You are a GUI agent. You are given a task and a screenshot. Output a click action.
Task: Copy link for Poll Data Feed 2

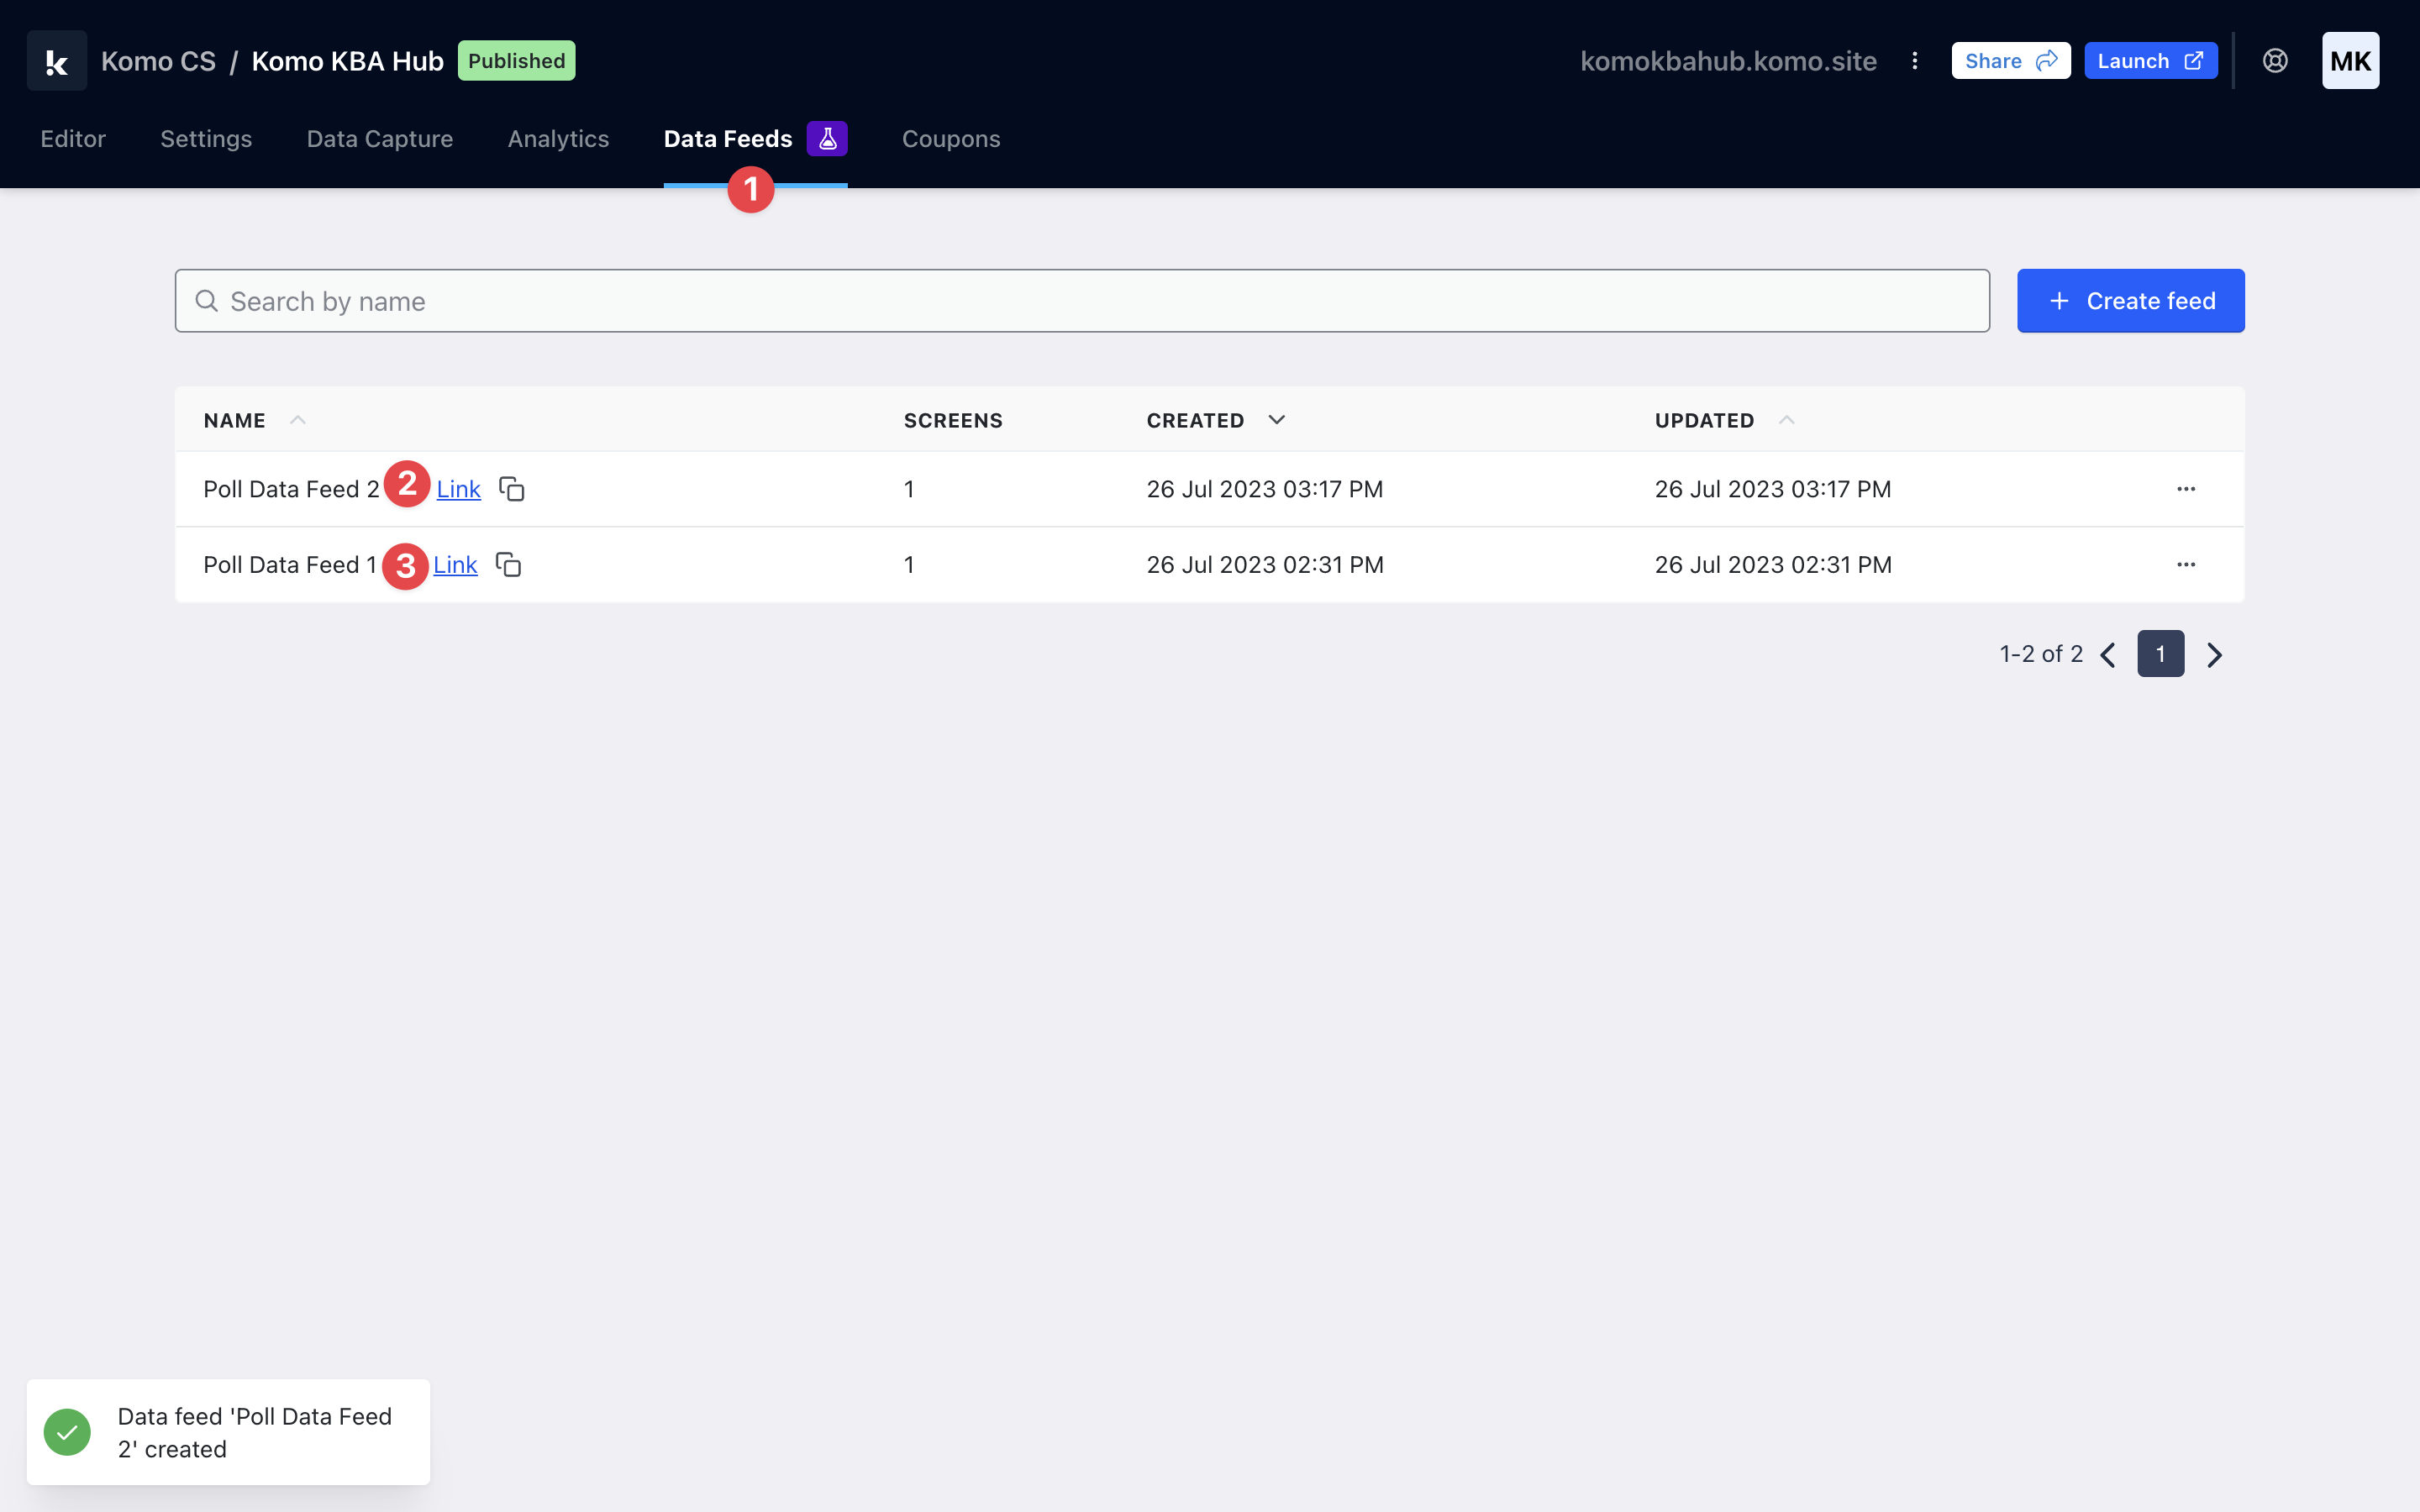point(512,489)
